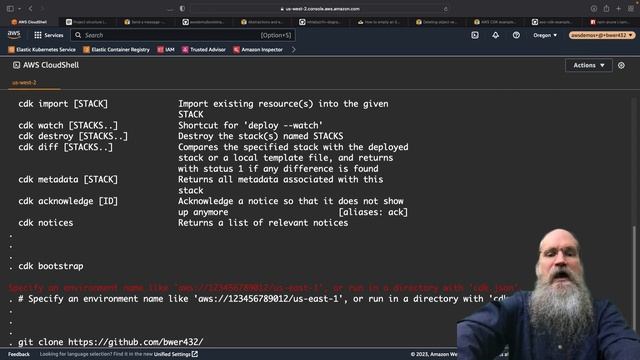
Task: Reload the page with the refresh icon
Action: (x=445, y=9)
